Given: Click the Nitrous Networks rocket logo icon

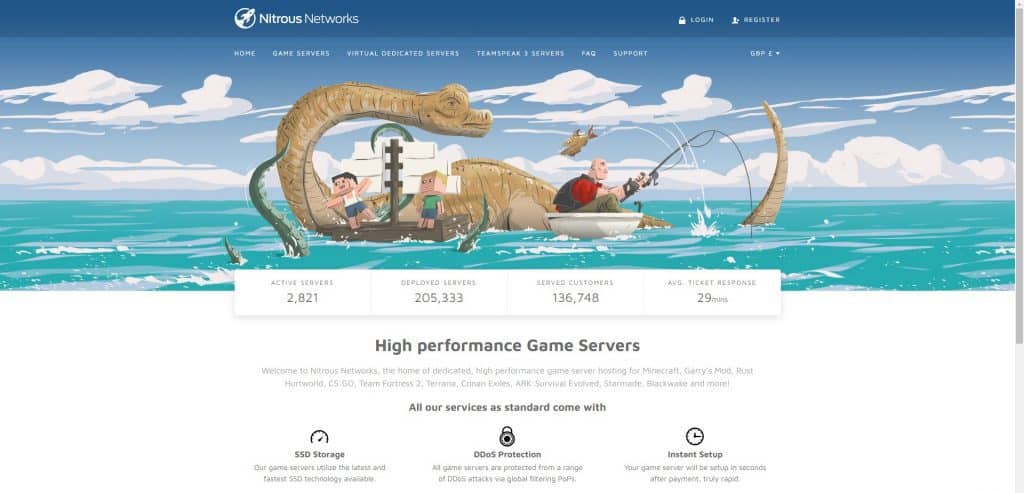Looking at the screenshot, I should tap(245, 18).
